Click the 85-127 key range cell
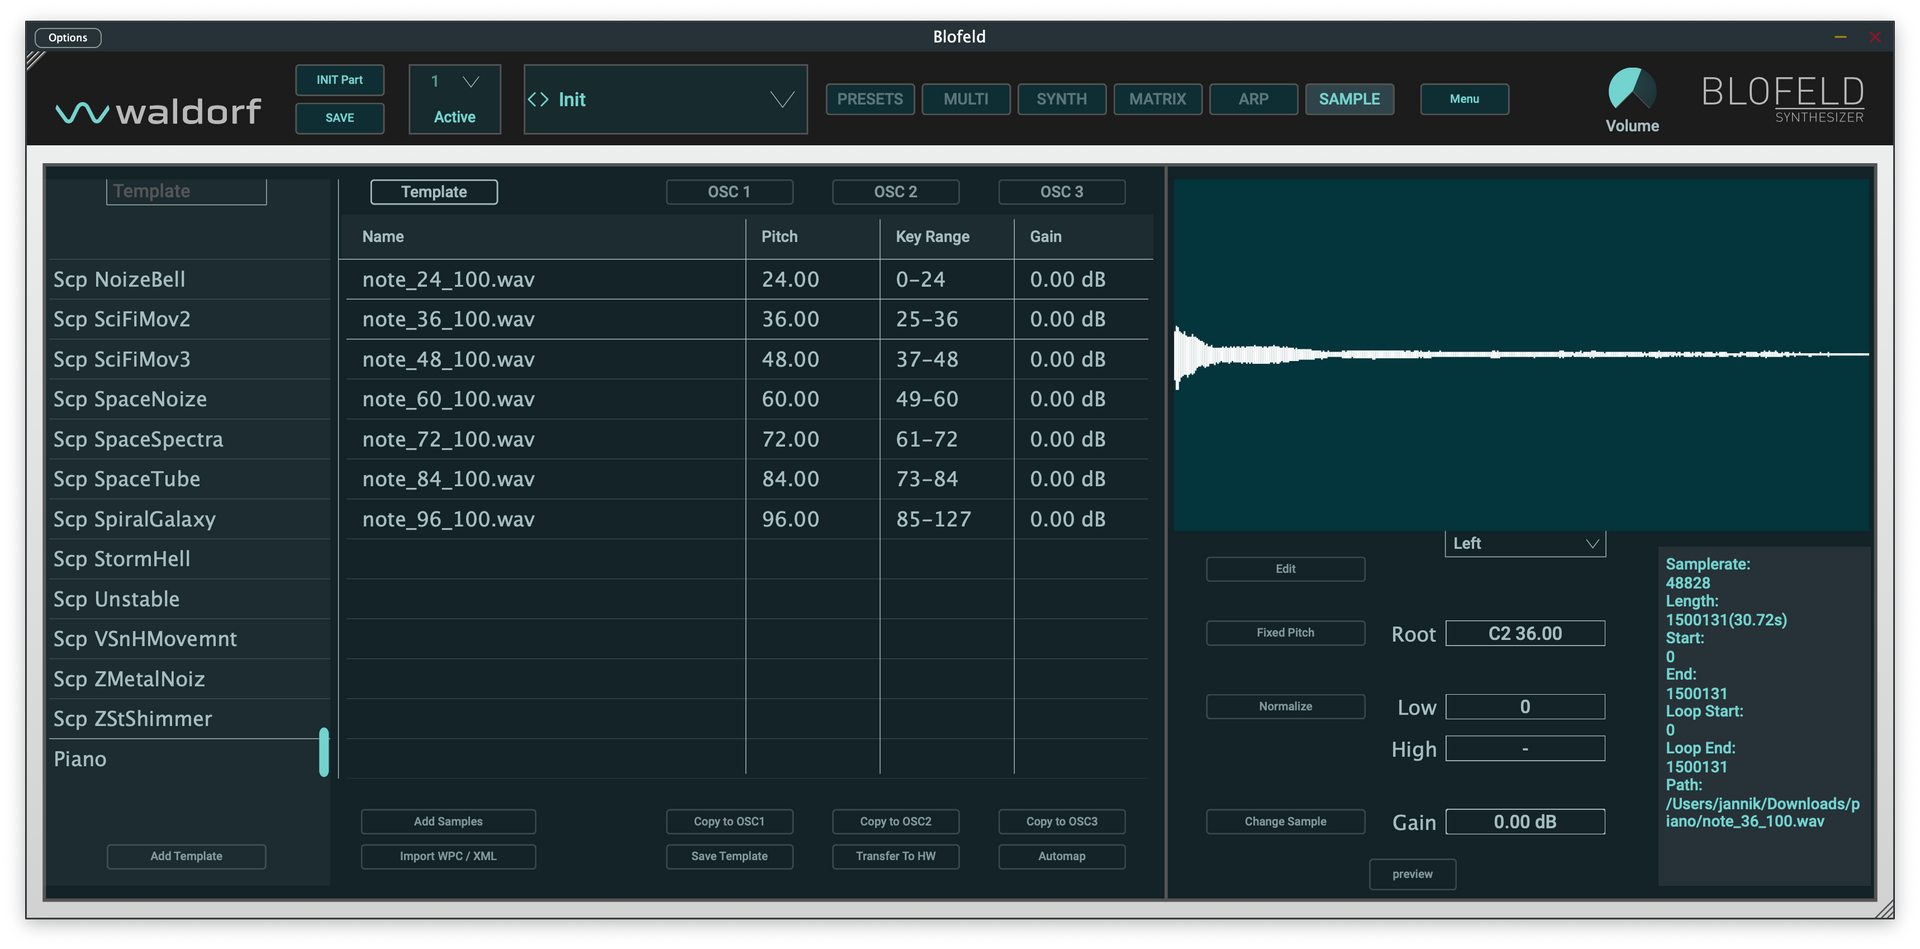 tap(947, 520)
